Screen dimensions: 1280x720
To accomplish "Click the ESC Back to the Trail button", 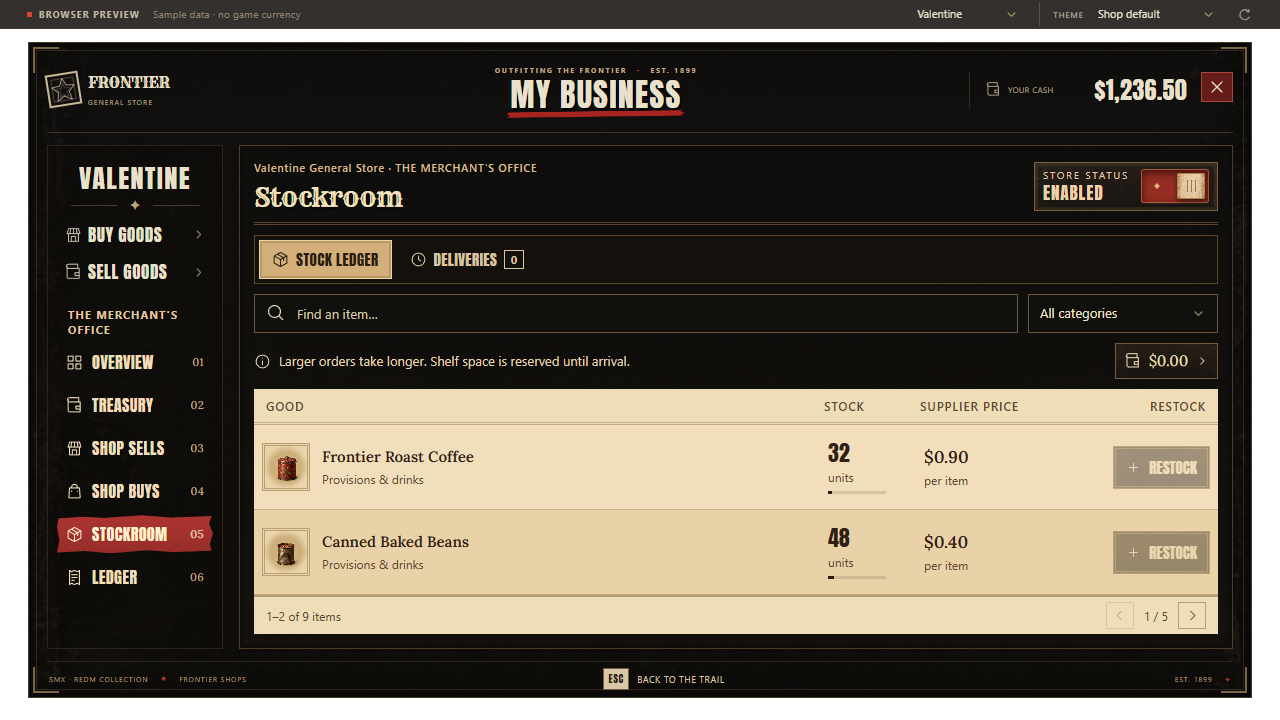I will [665, 679].
